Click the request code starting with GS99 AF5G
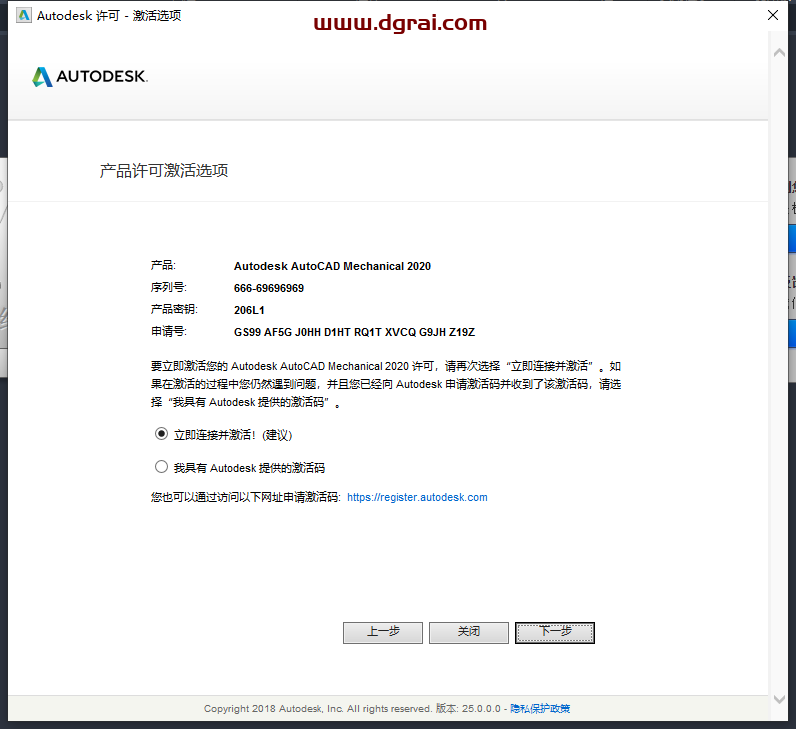The width and height of the screenshot is (796, 729). [x=354, y=333]
